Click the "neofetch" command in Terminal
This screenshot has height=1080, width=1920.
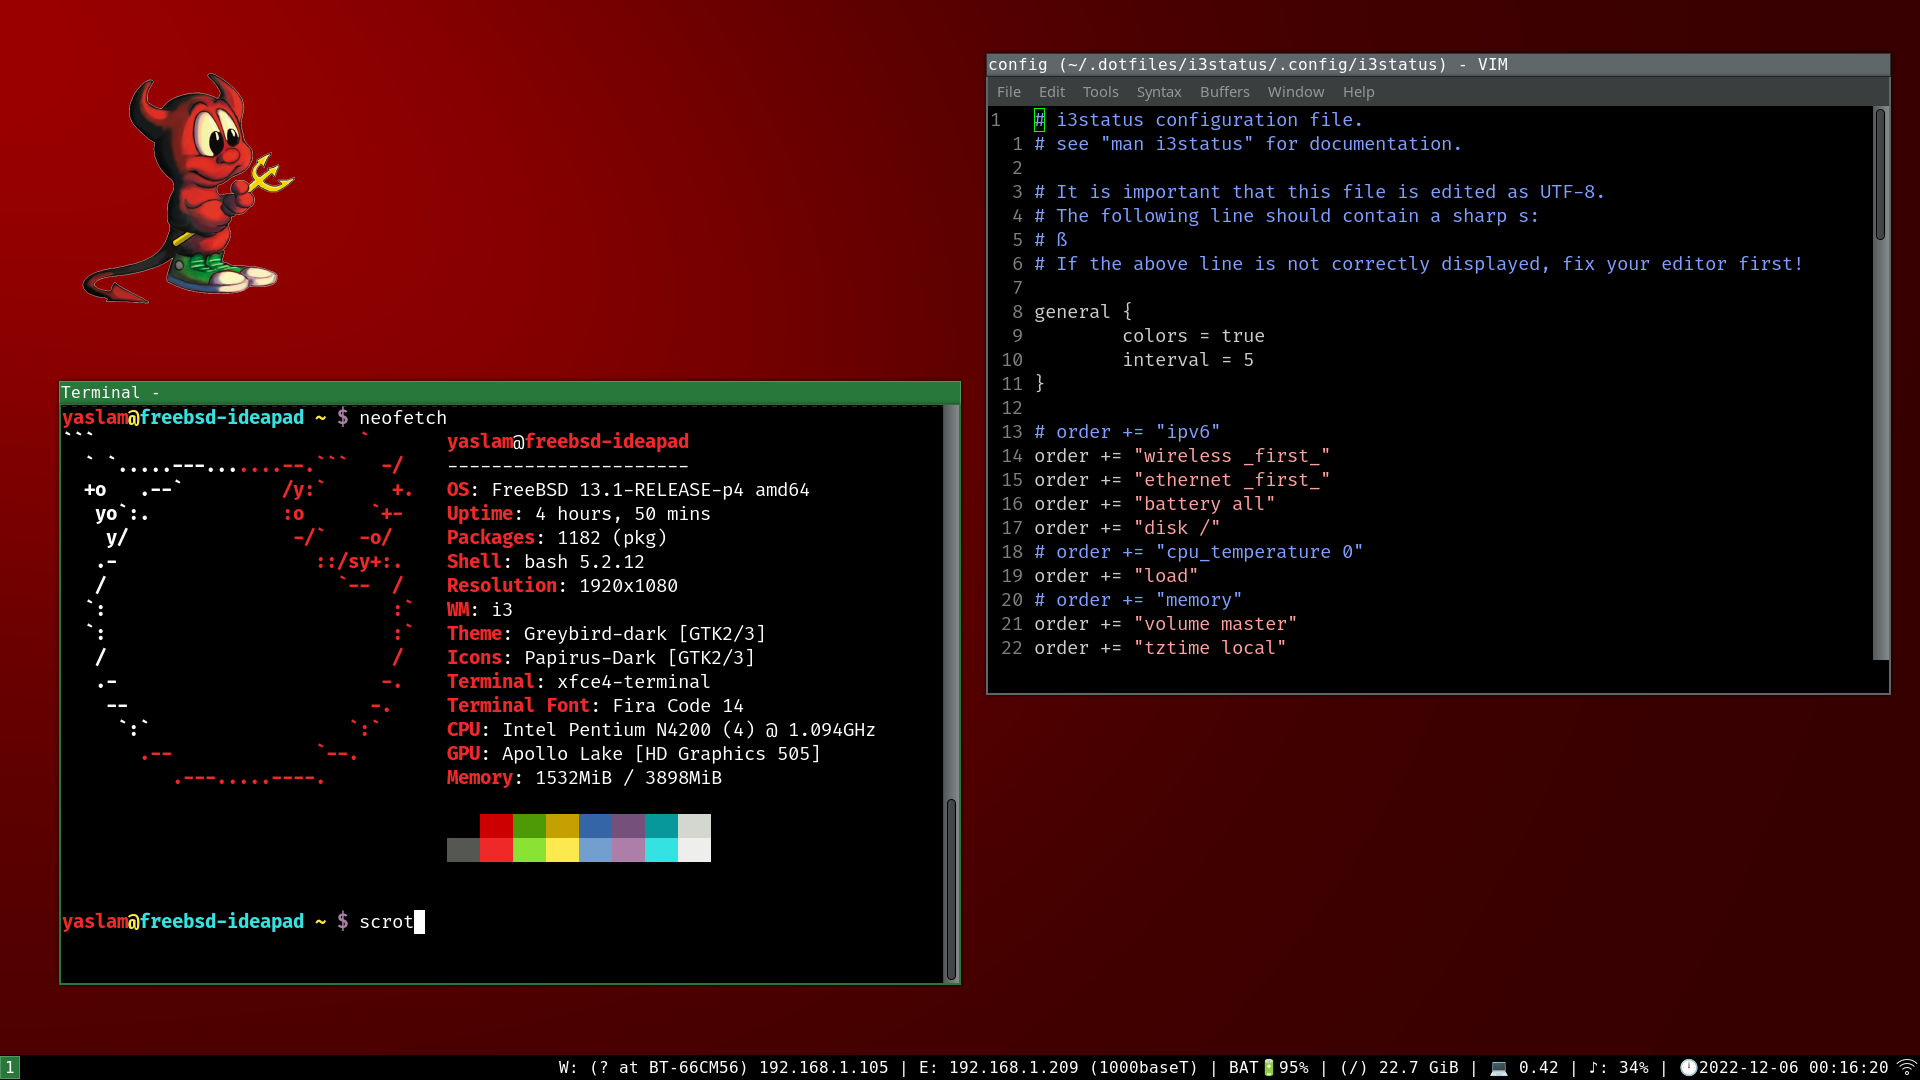pyautogui.click(x=403, y=418)
